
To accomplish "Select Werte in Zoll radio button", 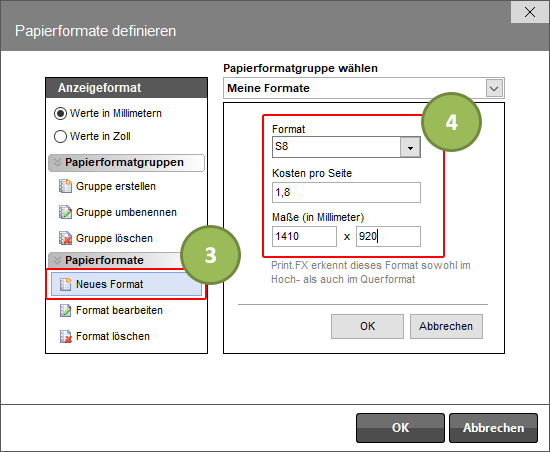I will click(x=60, y=136).
